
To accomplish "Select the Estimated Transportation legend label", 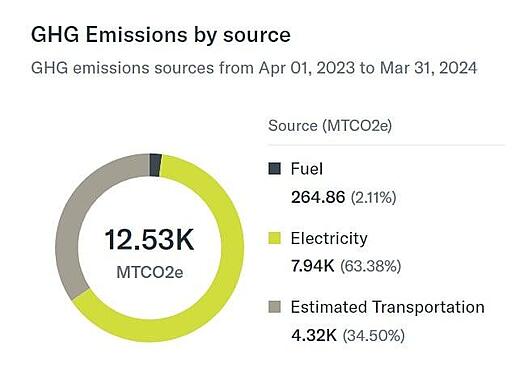I will pyautogui.click(x=388, y=307).
